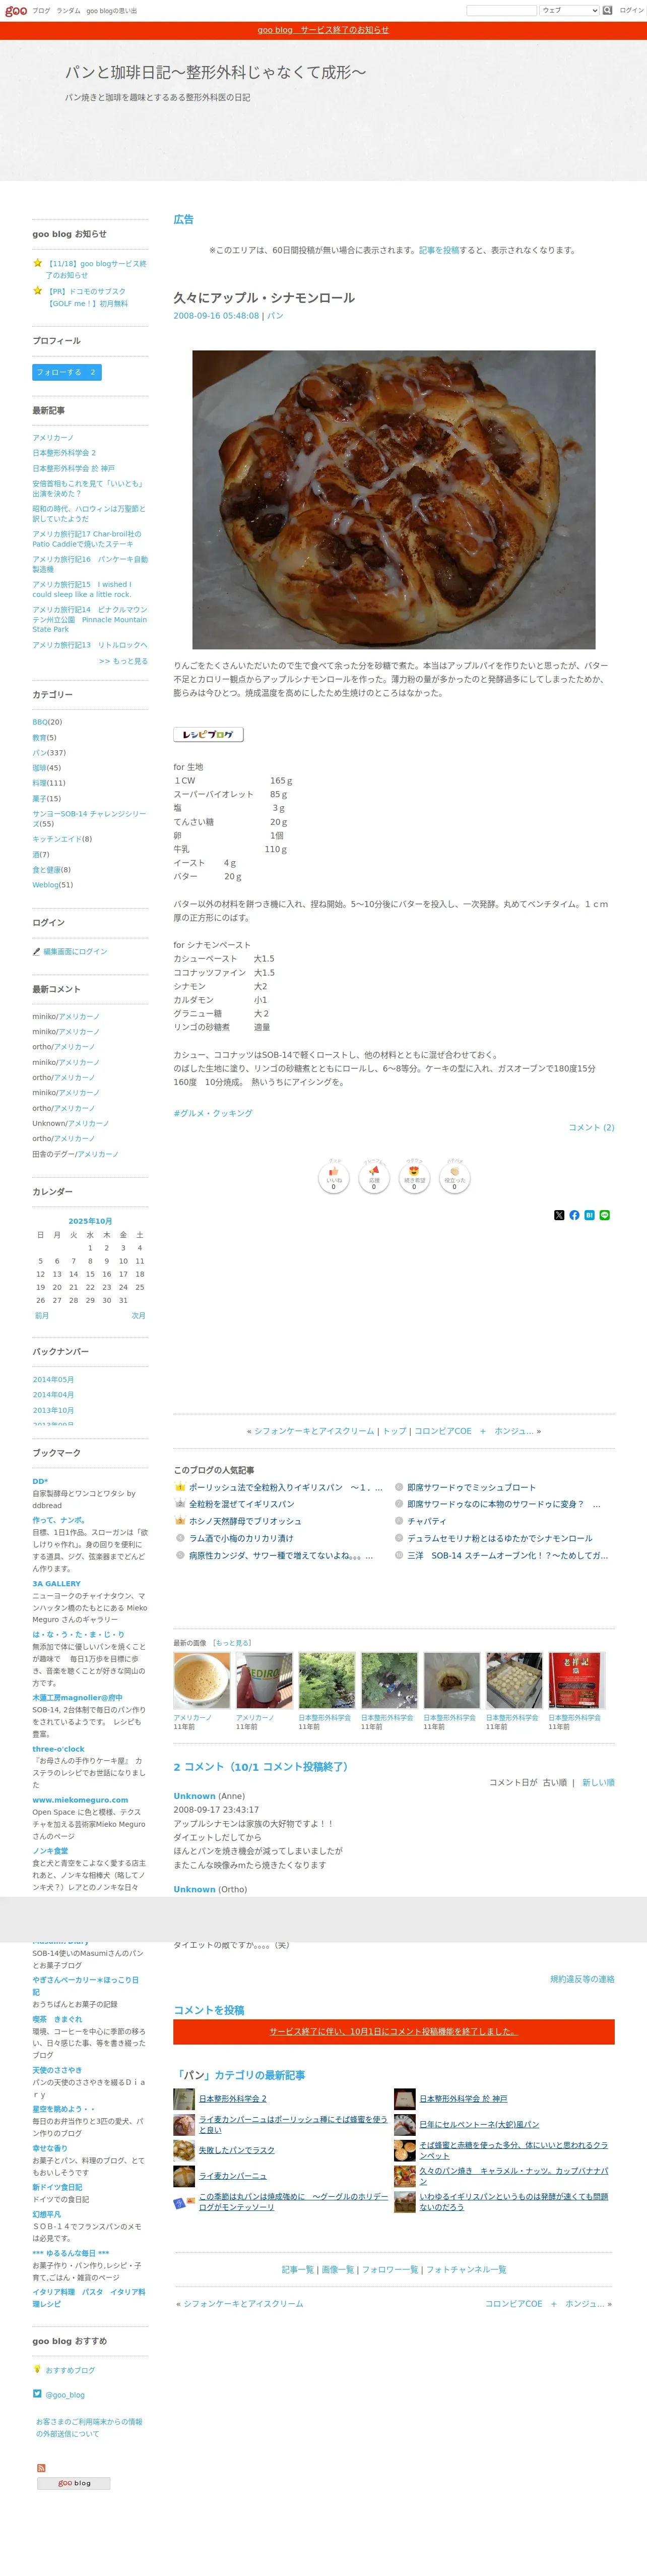Screen dimensions: 647x2576
Task: Share post via X icon
Action: [559, 1215]
